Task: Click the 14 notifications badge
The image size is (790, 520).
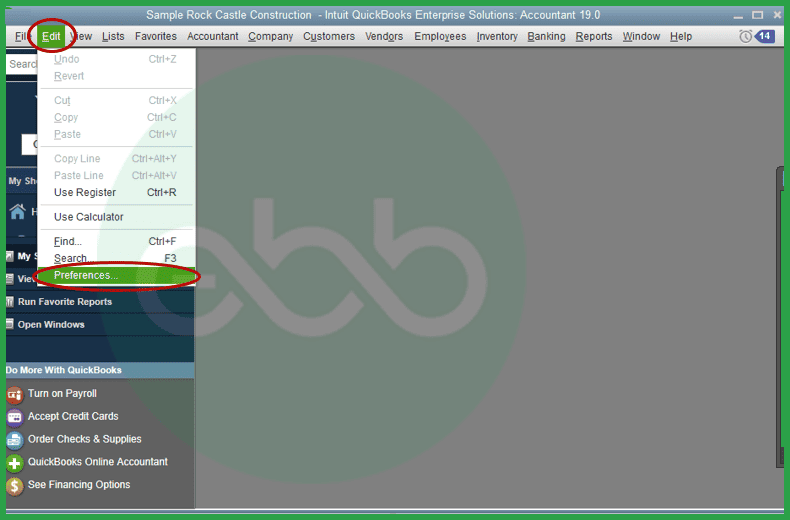Action: [x=765, y=36]
